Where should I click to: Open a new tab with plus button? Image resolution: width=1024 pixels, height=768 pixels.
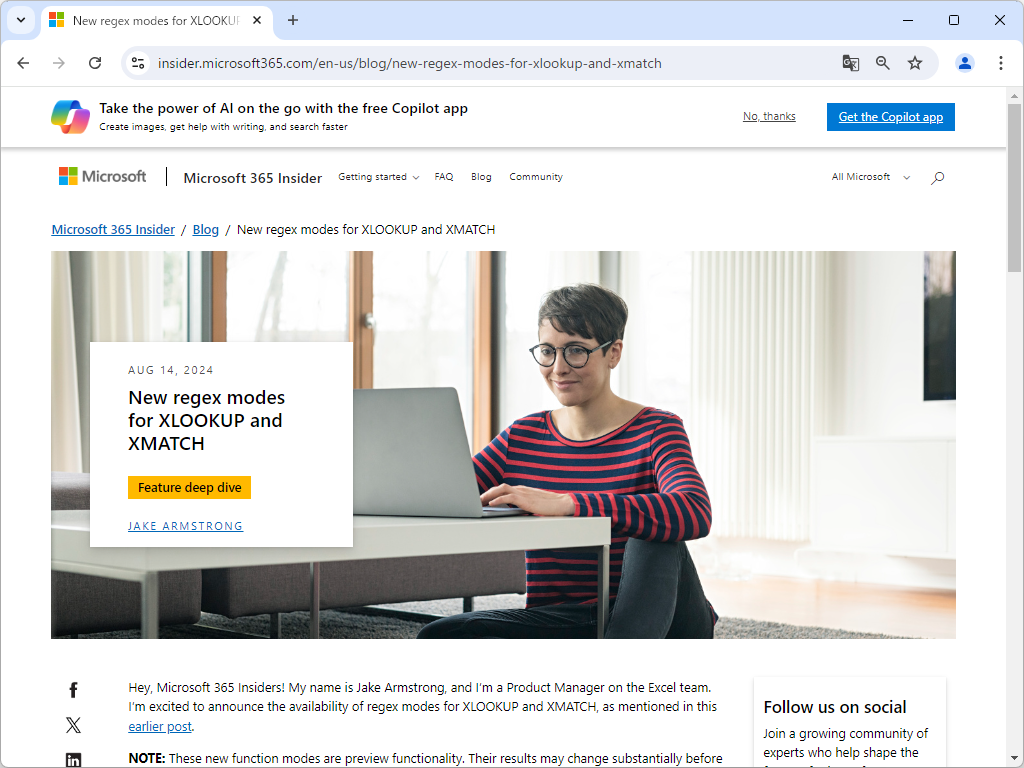point(293,20)
